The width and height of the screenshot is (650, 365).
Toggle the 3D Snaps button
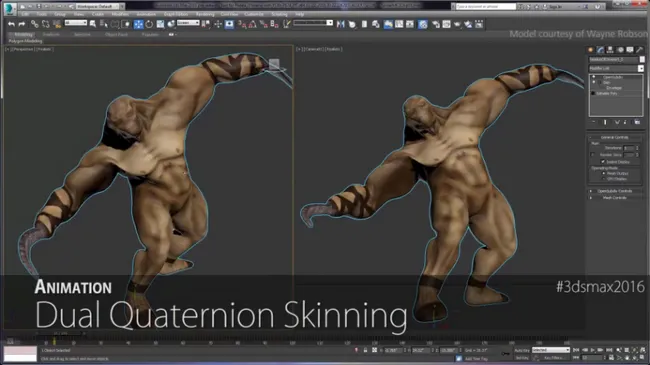point(241,24)
